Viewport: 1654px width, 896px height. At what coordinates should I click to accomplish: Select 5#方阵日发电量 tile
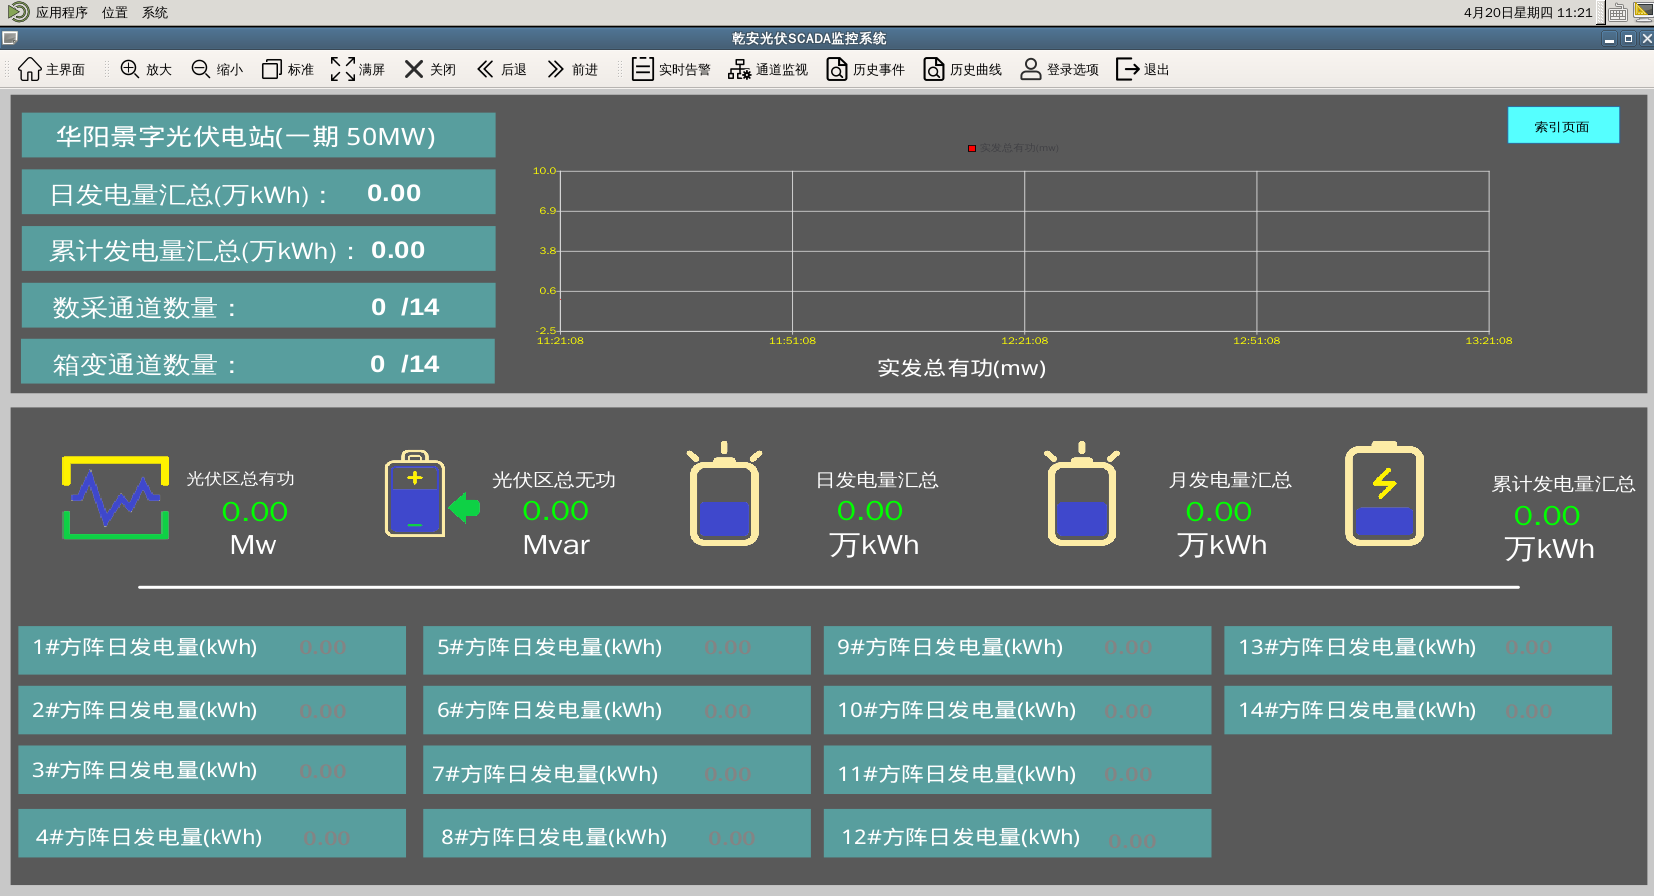click(617, 649)
